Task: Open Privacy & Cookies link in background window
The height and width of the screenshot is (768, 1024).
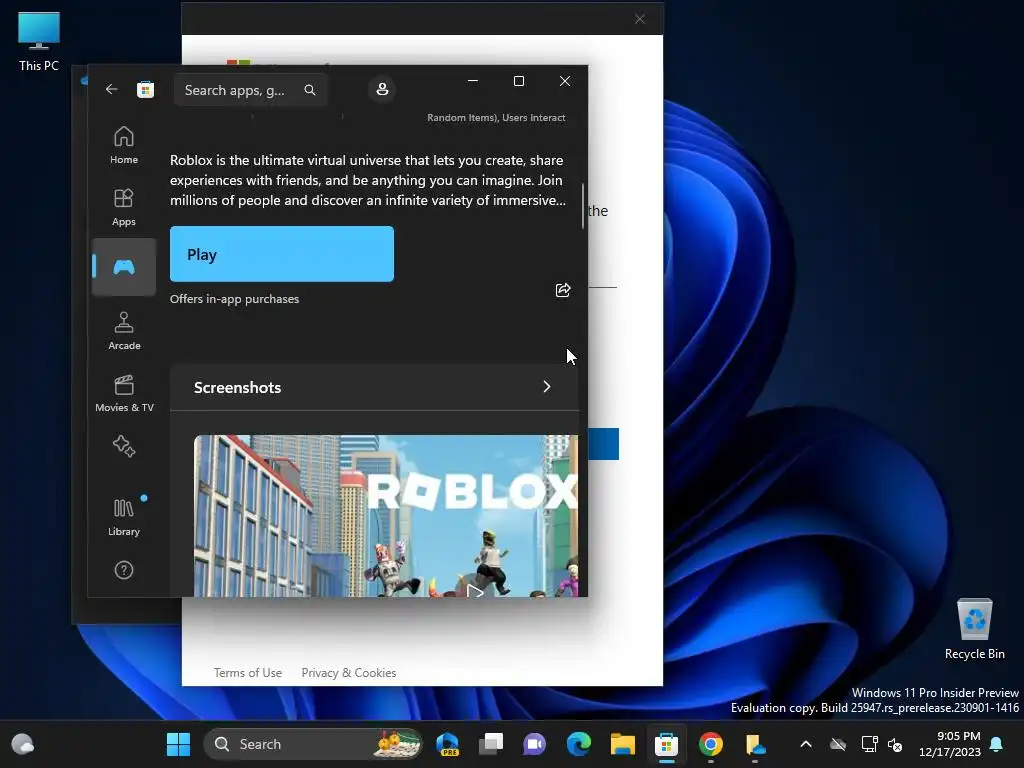Action: tap(349, 673)
